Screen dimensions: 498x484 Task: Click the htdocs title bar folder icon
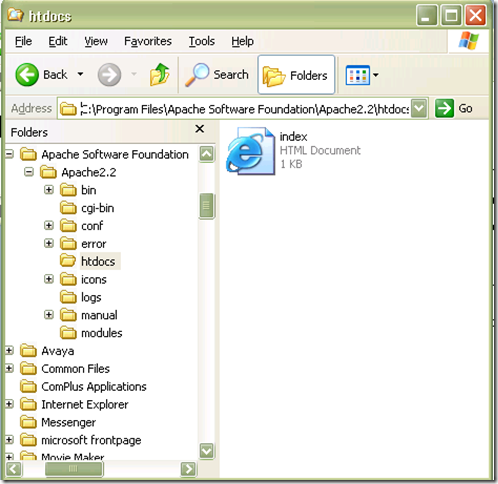tap(15, 15)
